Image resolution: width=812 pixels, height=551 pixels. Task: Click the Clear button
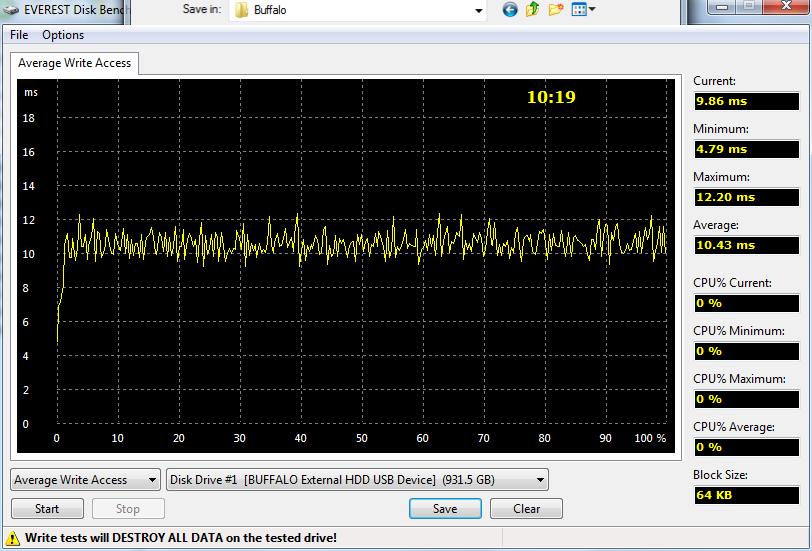tap(527, 508)
